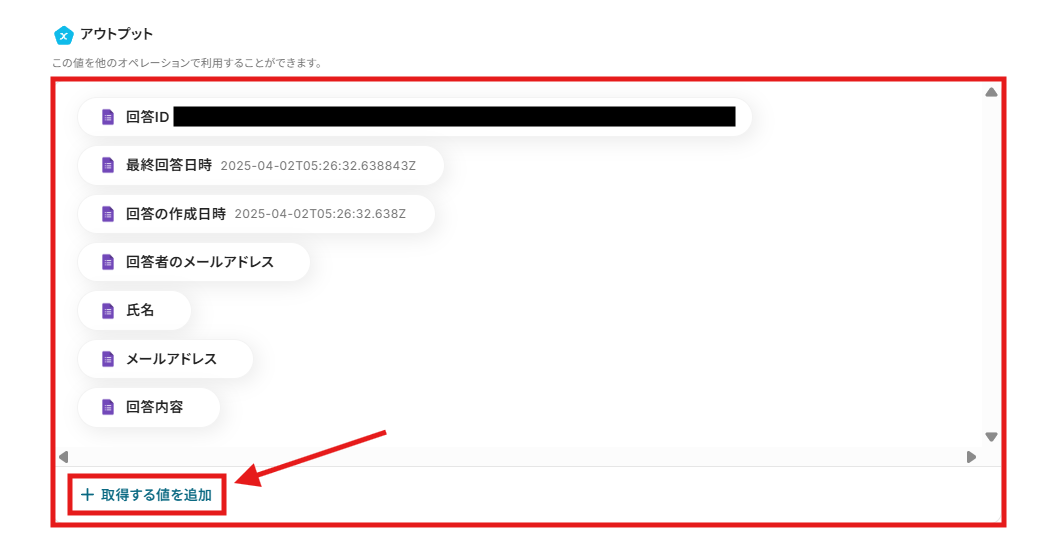Click the blue アウトプット header icon
The width and height of the screenshot is (1040, 543).
(64, 35)
